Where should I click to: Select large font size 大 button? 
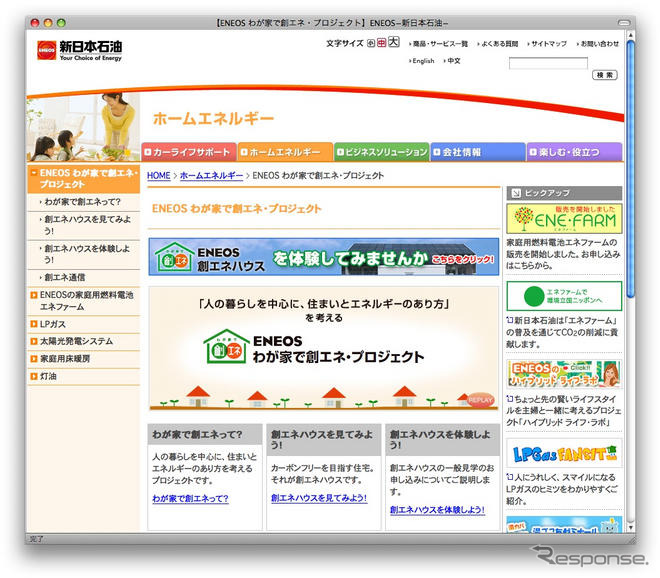[x=394, y=42]
